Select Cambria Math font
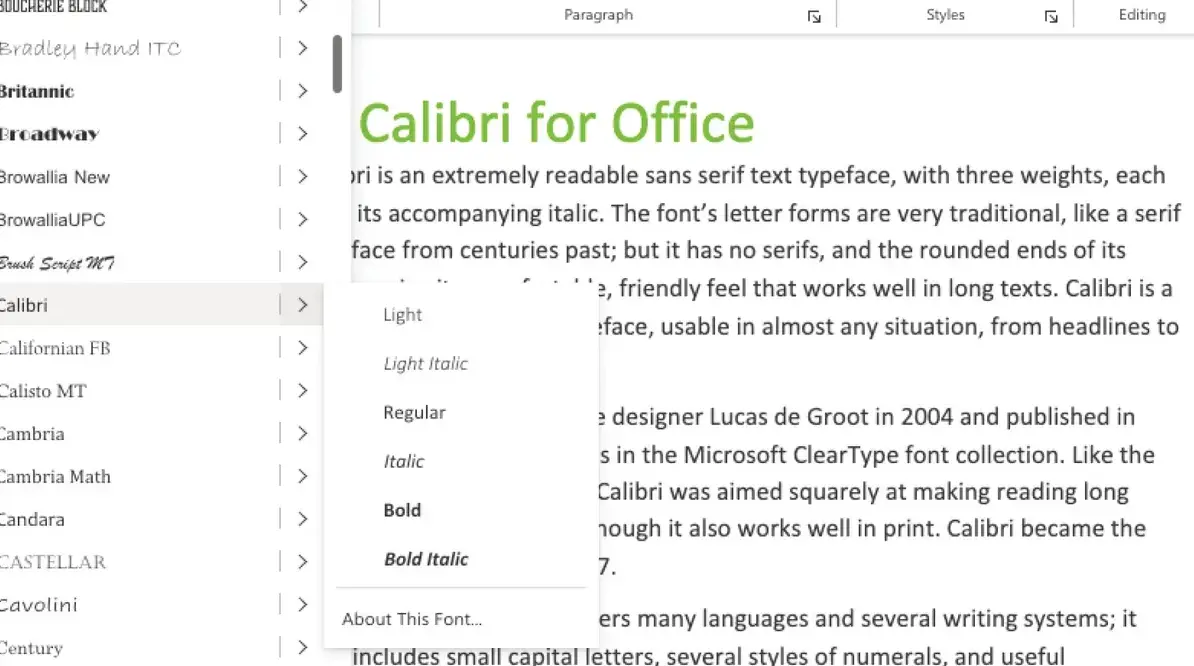The height and width of the screenshot is (666, 1194). point(55,476)
